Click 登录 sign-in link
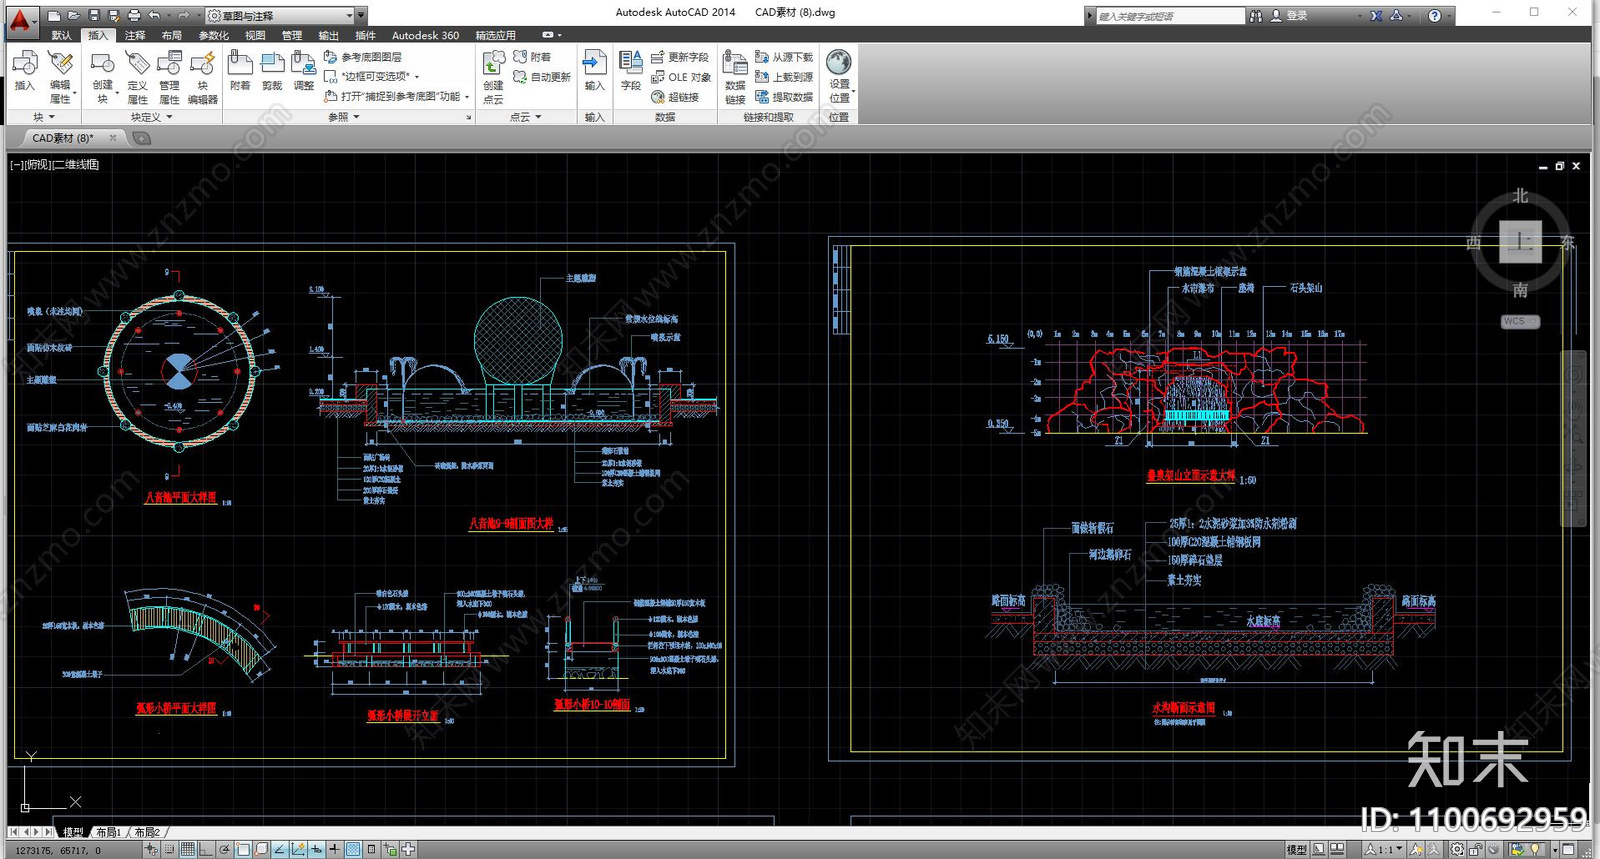 coord(1297,15)
